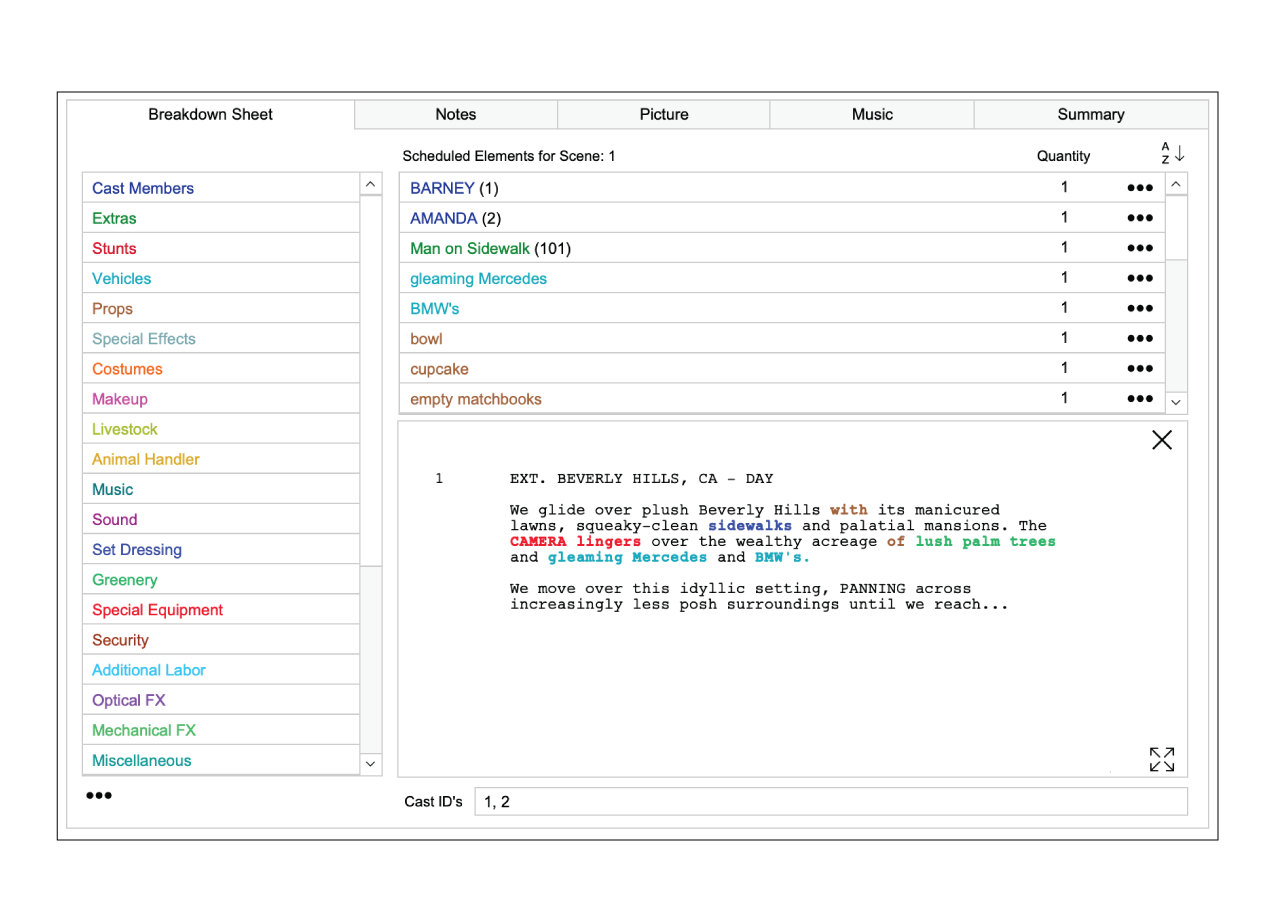The width and height of the screenshot is (1273, 923).
Task: Open options menu for gleaming Mercedes
Action: 1139,278
